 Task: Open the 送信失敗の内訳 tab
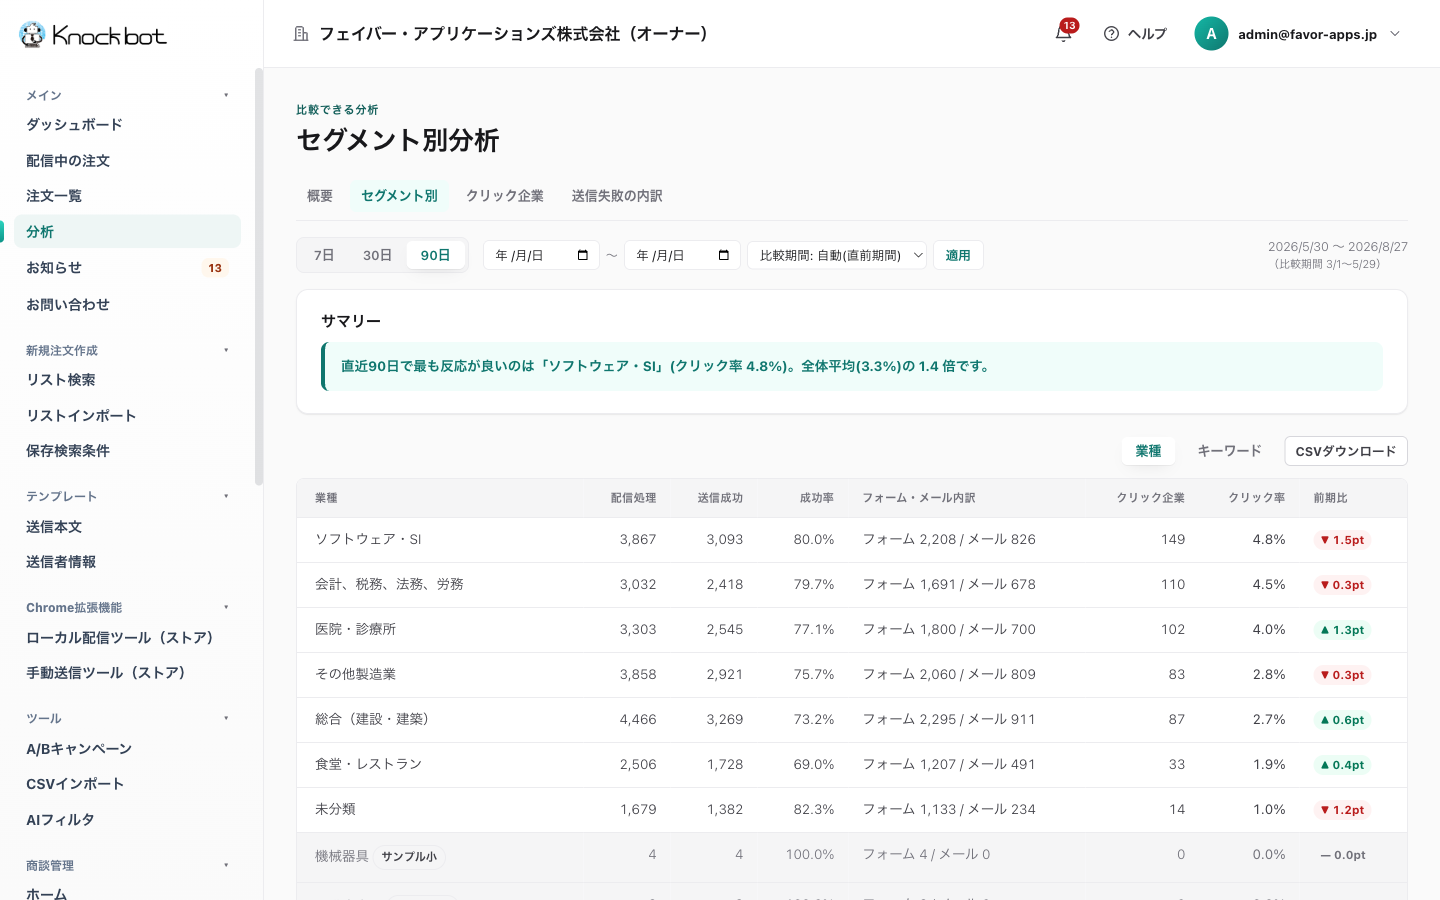click(x=617, y=196)
